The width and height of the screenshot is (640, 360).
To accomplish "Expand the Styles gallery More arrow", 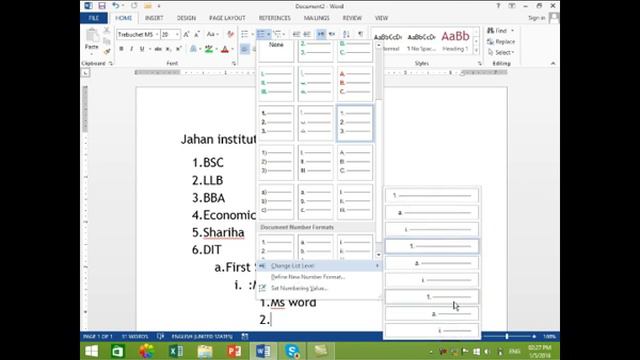I will 476,51.
